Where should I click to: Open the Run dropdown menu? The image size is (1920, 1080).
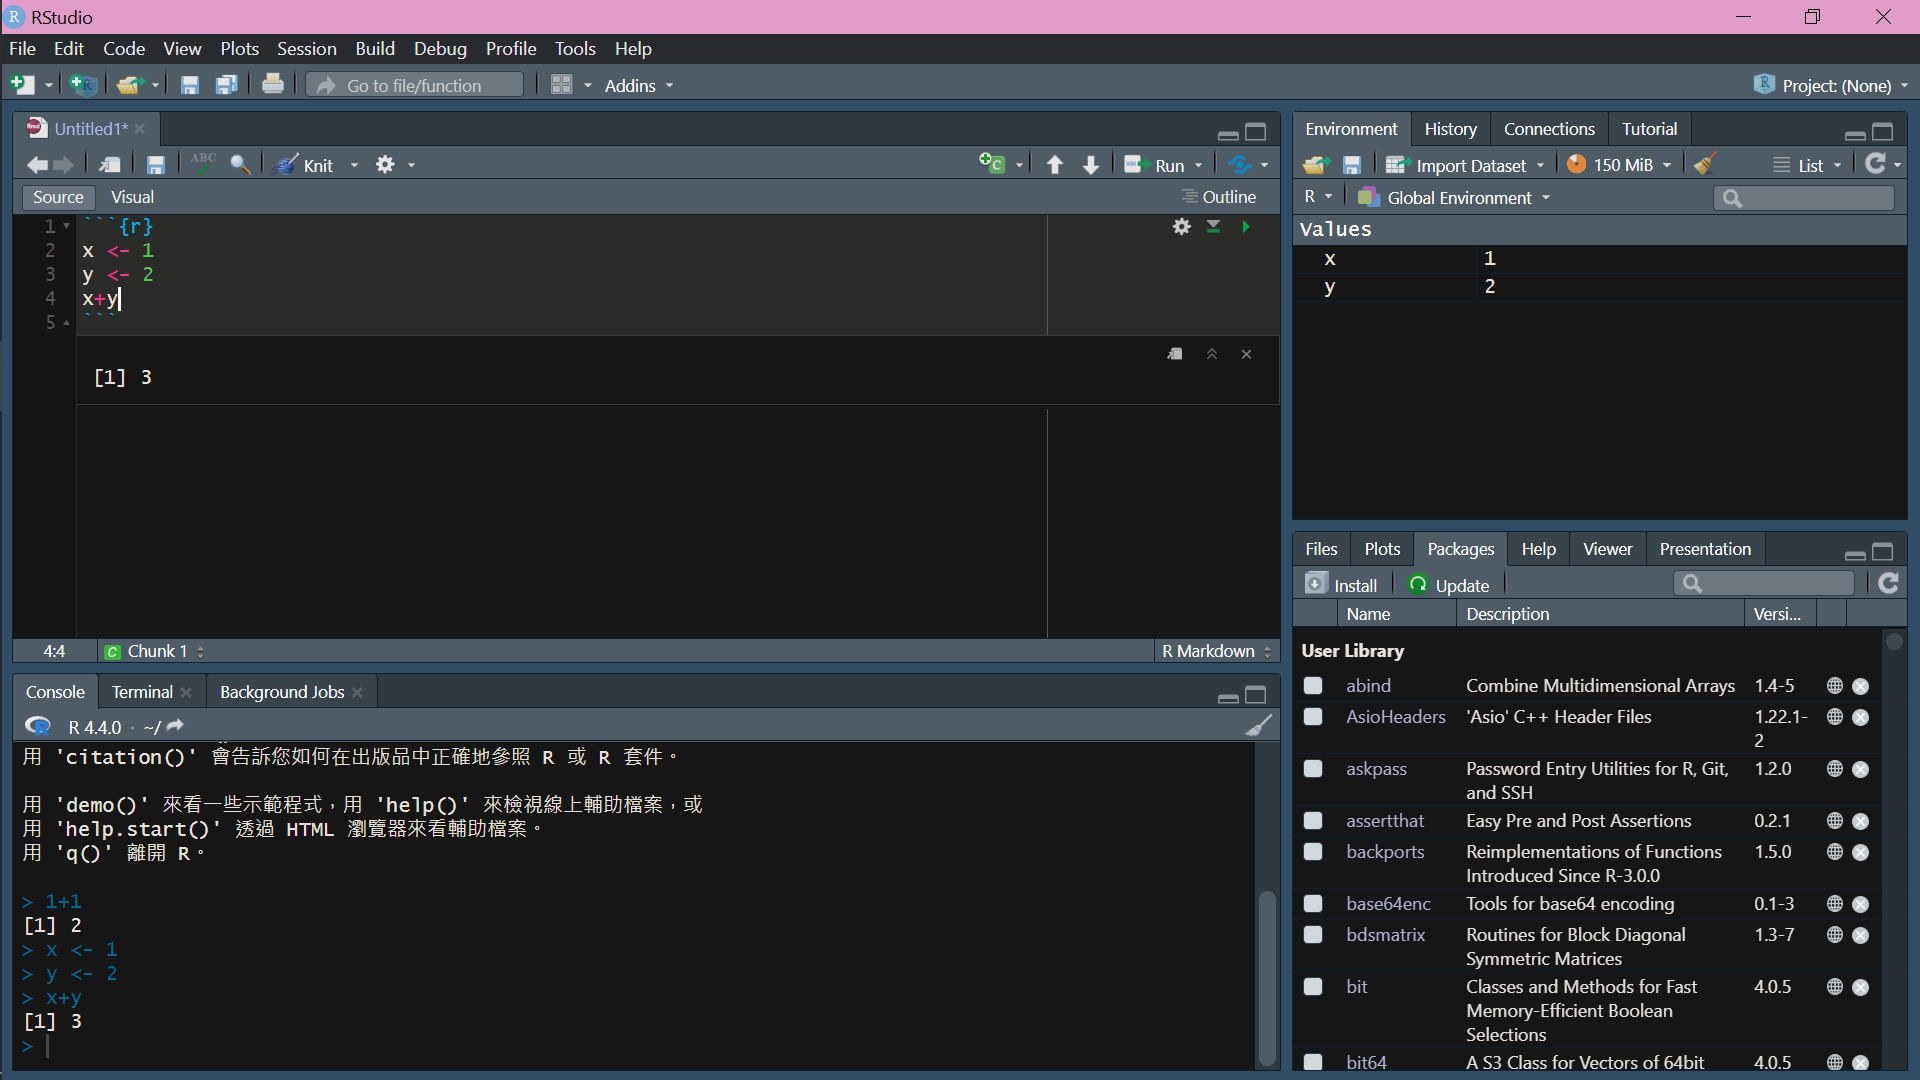[1197, 164]
